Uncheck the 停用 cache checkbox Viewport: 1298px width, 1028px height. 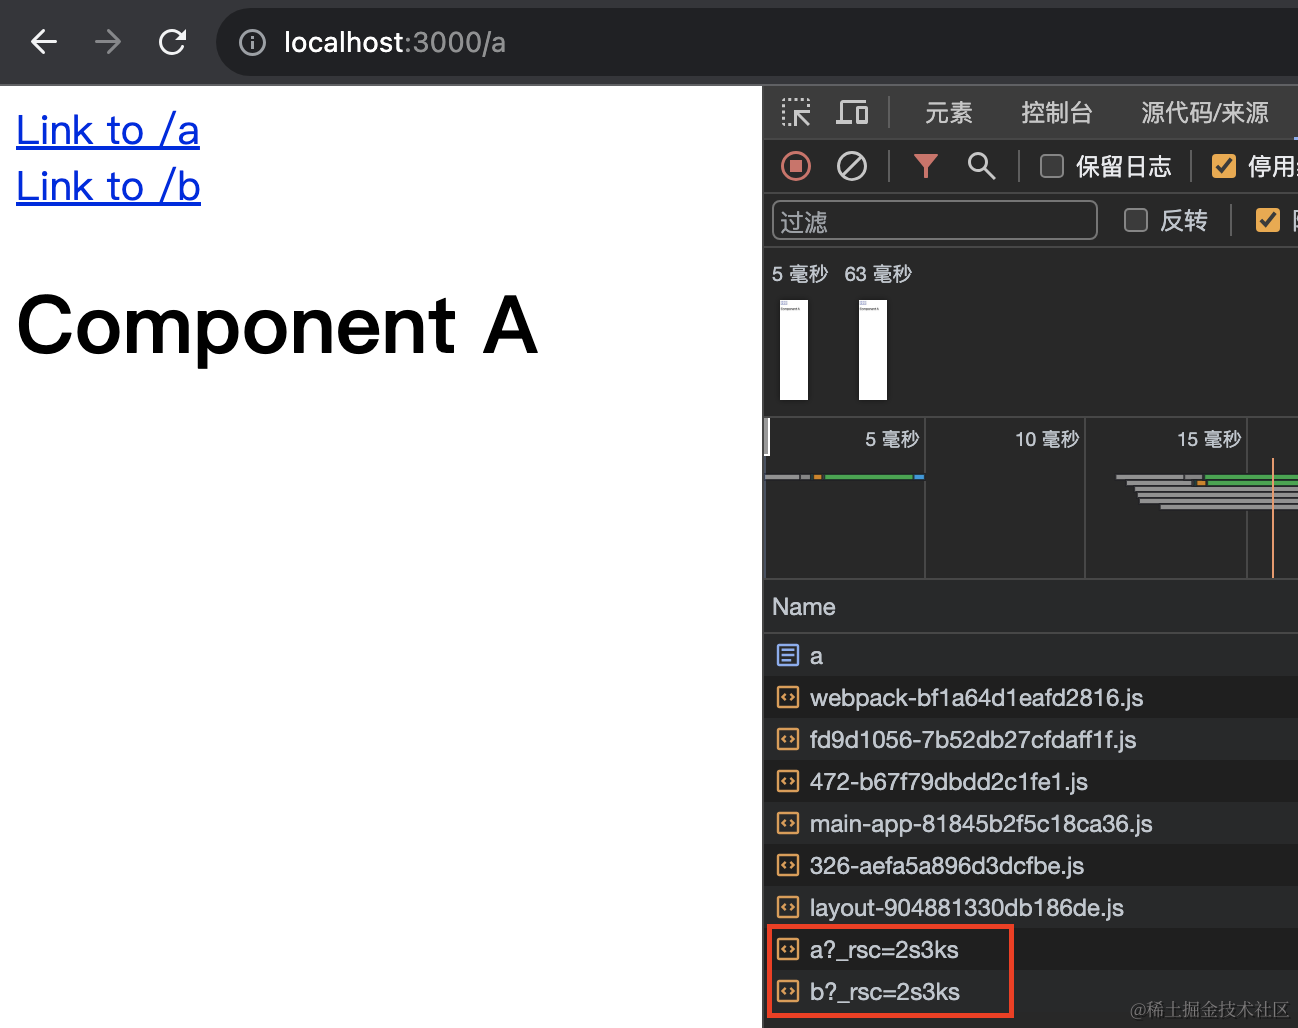[1224, 166]
